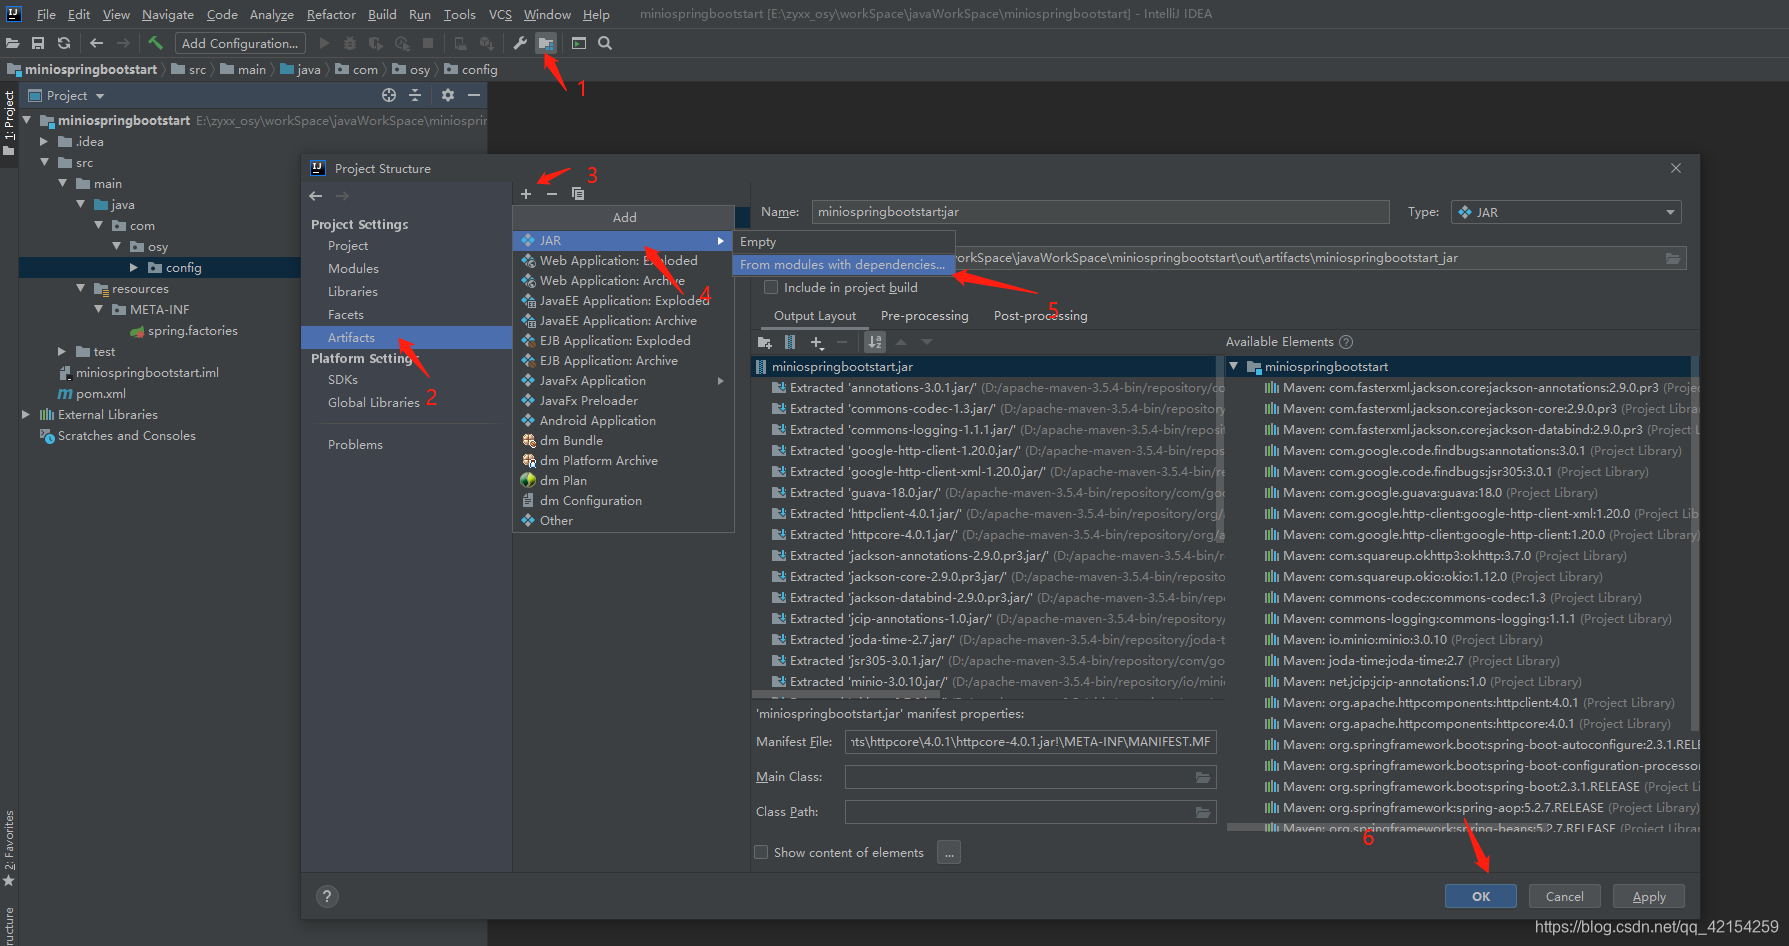Image resolution: width=1789 pixels, height=946 pixels.
Task: Toggle Sort Elements by Names icon
Action: (875, 342)
